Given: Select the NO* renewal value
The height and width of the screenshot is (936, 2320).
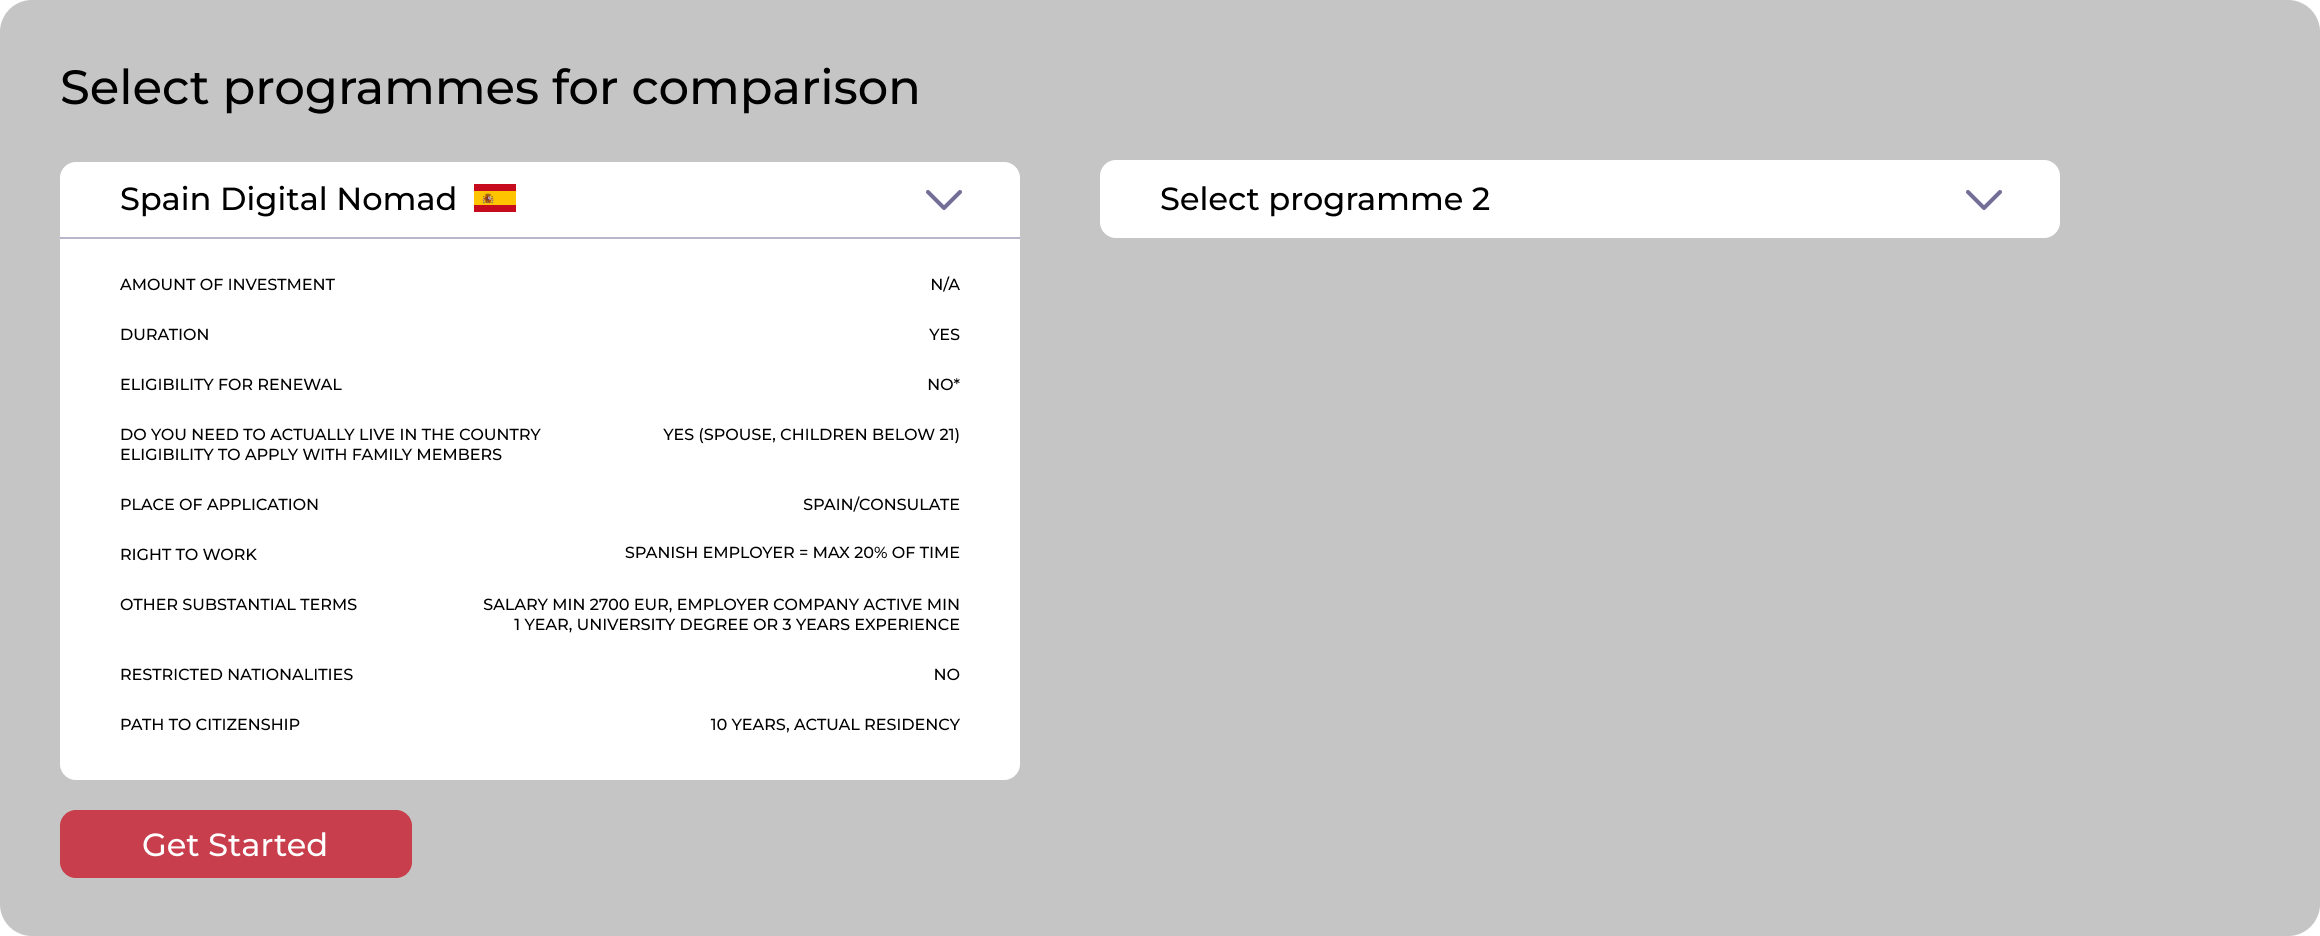Looking at the screenshot, I should click(943, 385).
